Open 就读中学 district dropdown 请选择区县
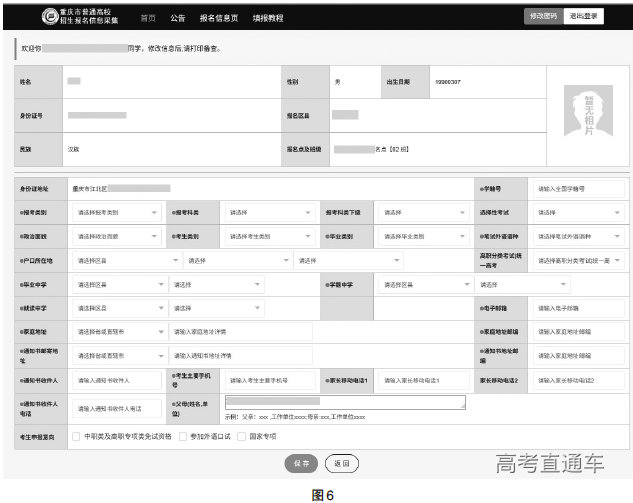This screenshot has height=503, width=633. point(120,308)
